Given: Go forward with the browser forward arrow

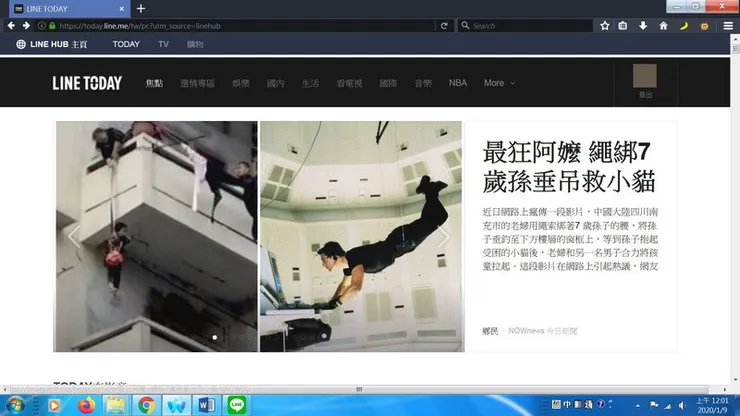Looking at the screenshot, I should click(26, 25).
